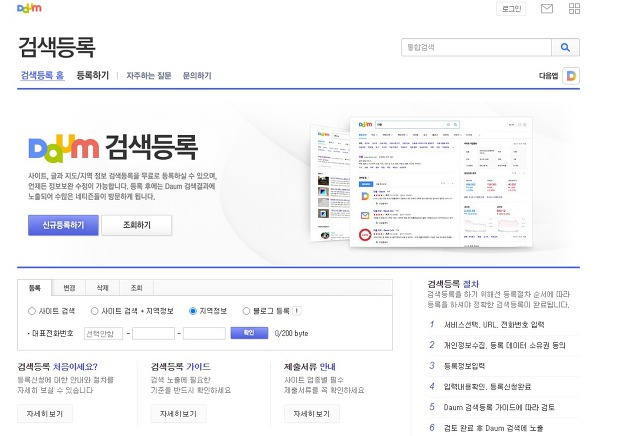The height and width of the screenshot is (436, 620).
Task: Click 자세히보기 under 검색등록 가이드
Action: point(178,413)
